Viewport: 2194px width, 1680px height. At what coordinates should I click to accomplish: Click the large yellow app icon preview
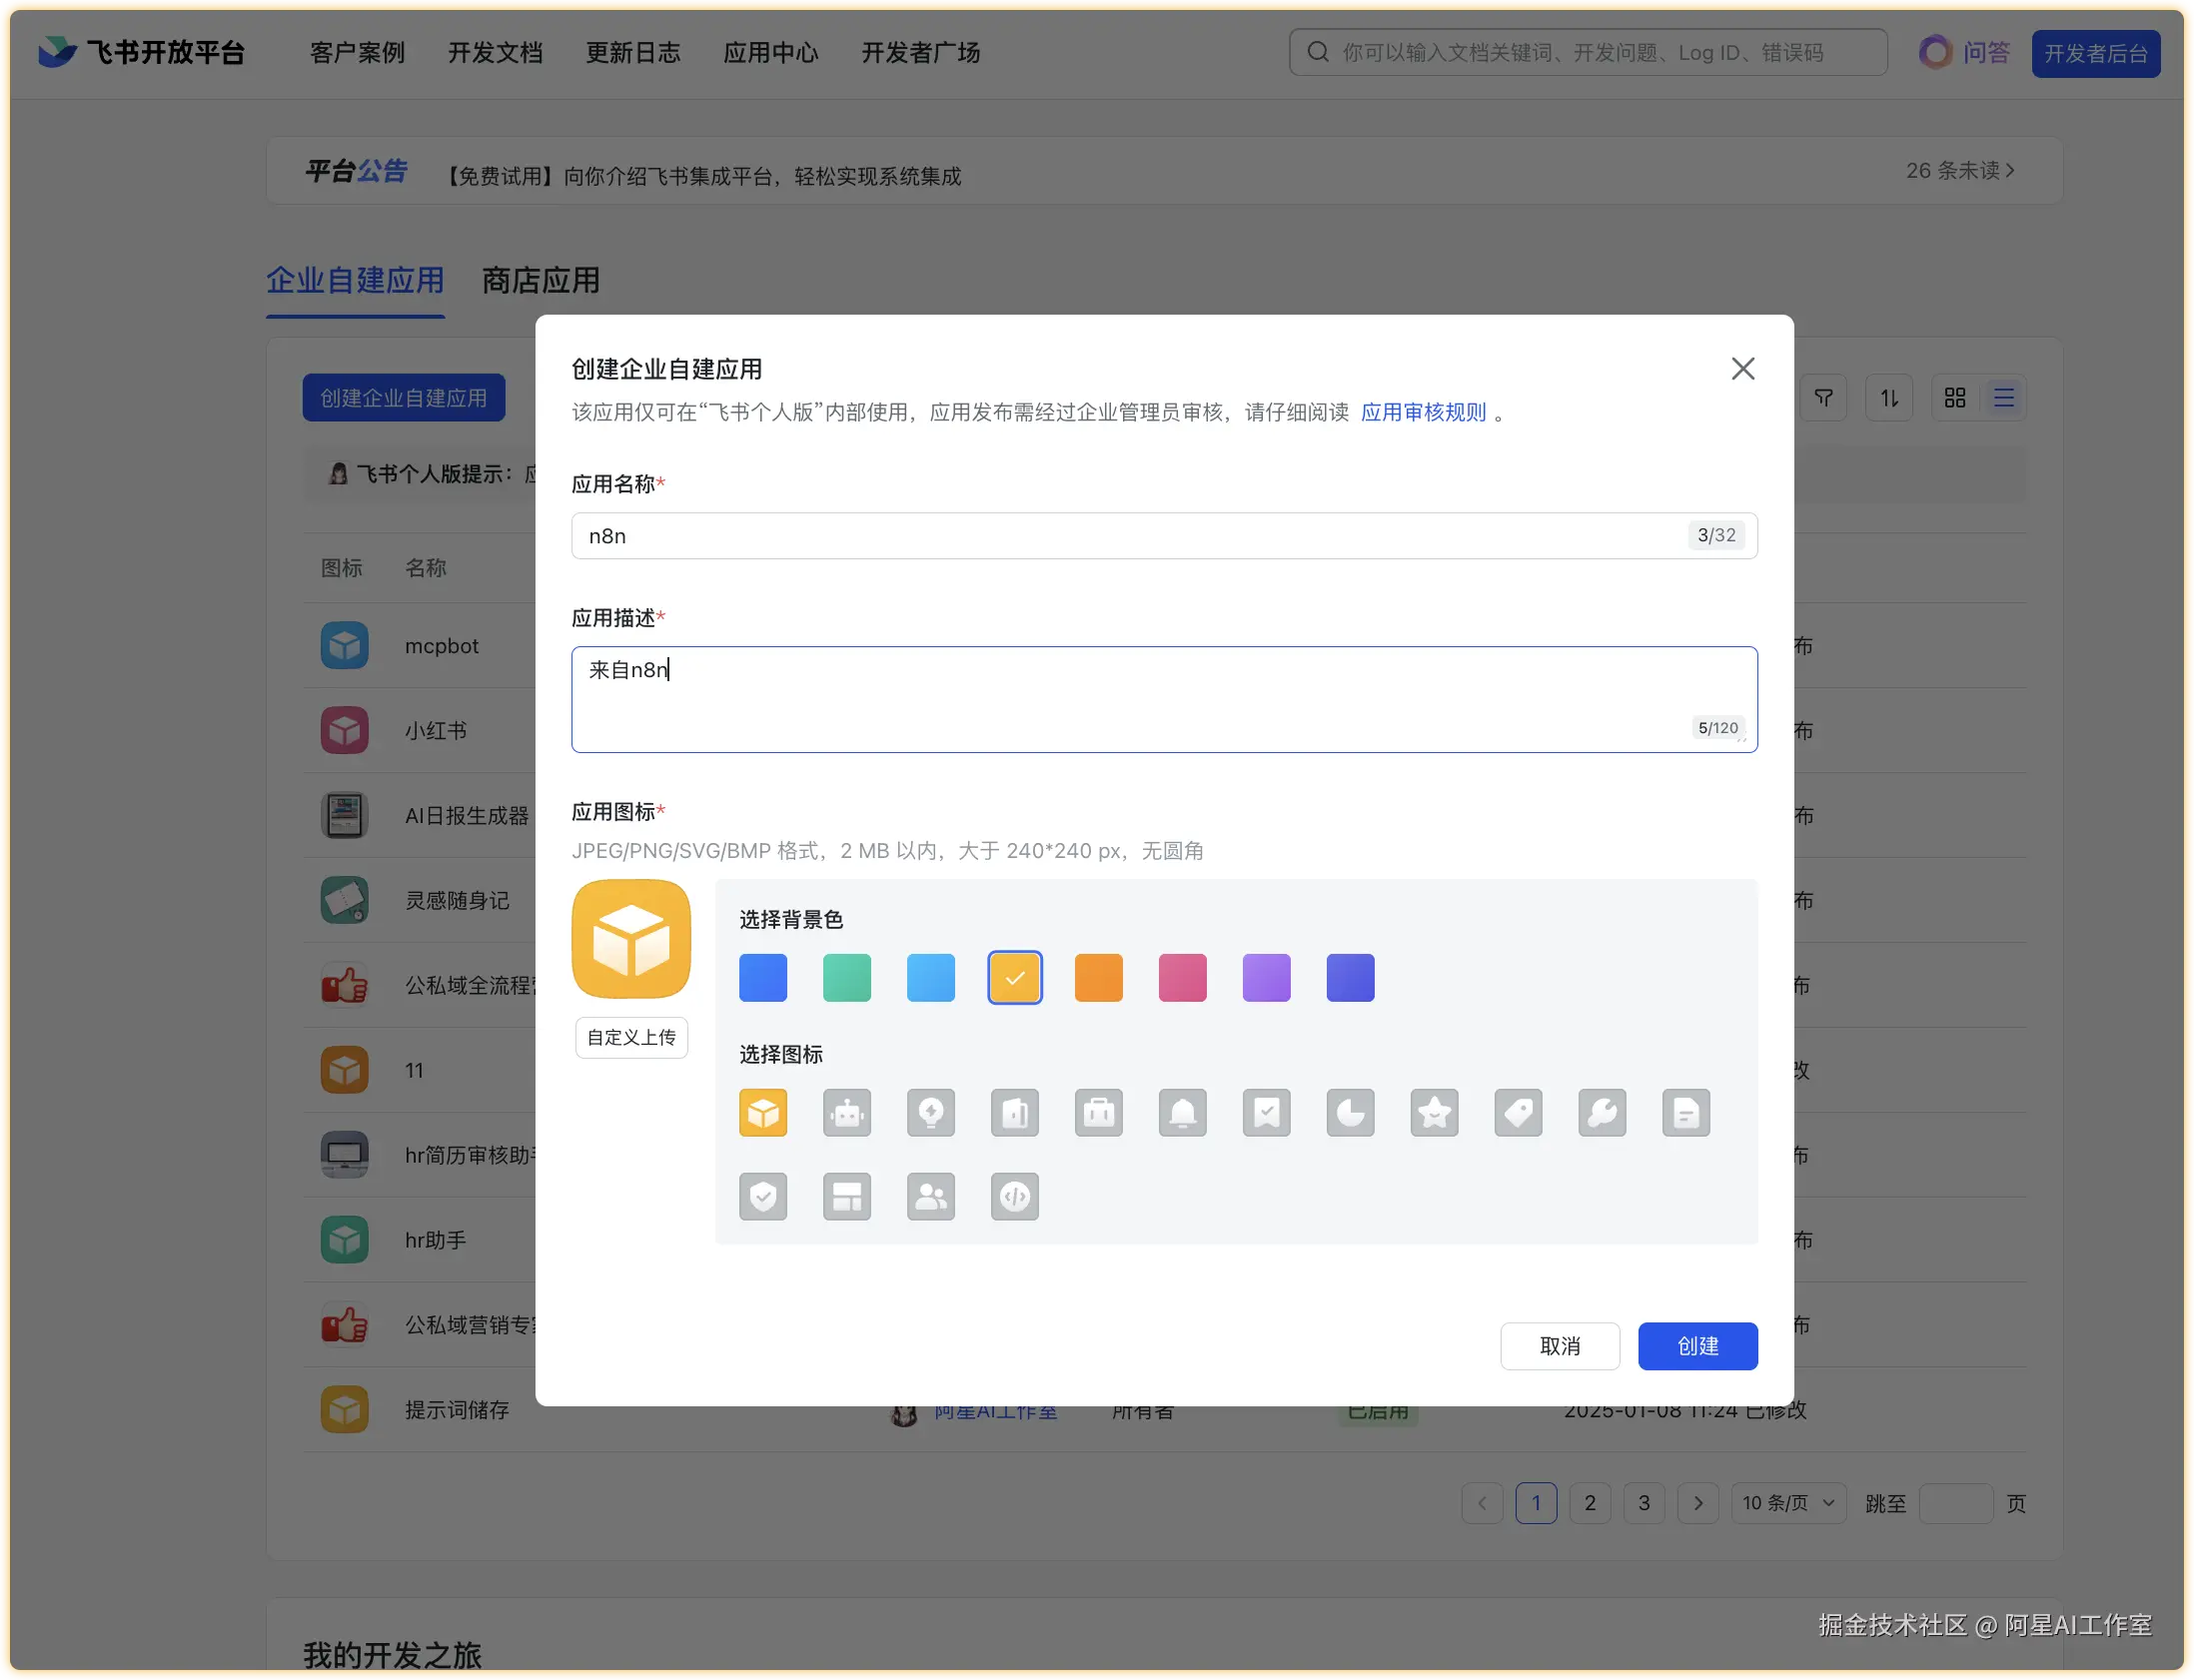631,939
